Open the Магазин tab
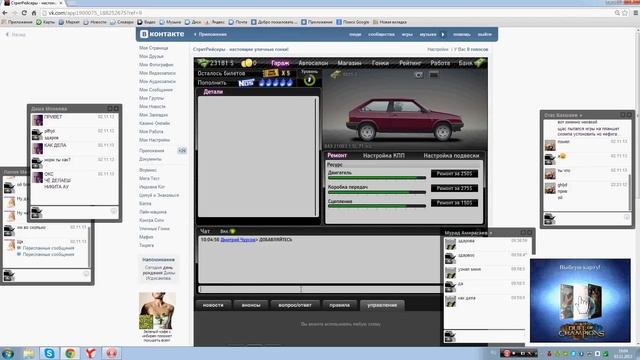The width and height of the screenshot is (640, 360). pyautogui.click(x=349, y=63)
